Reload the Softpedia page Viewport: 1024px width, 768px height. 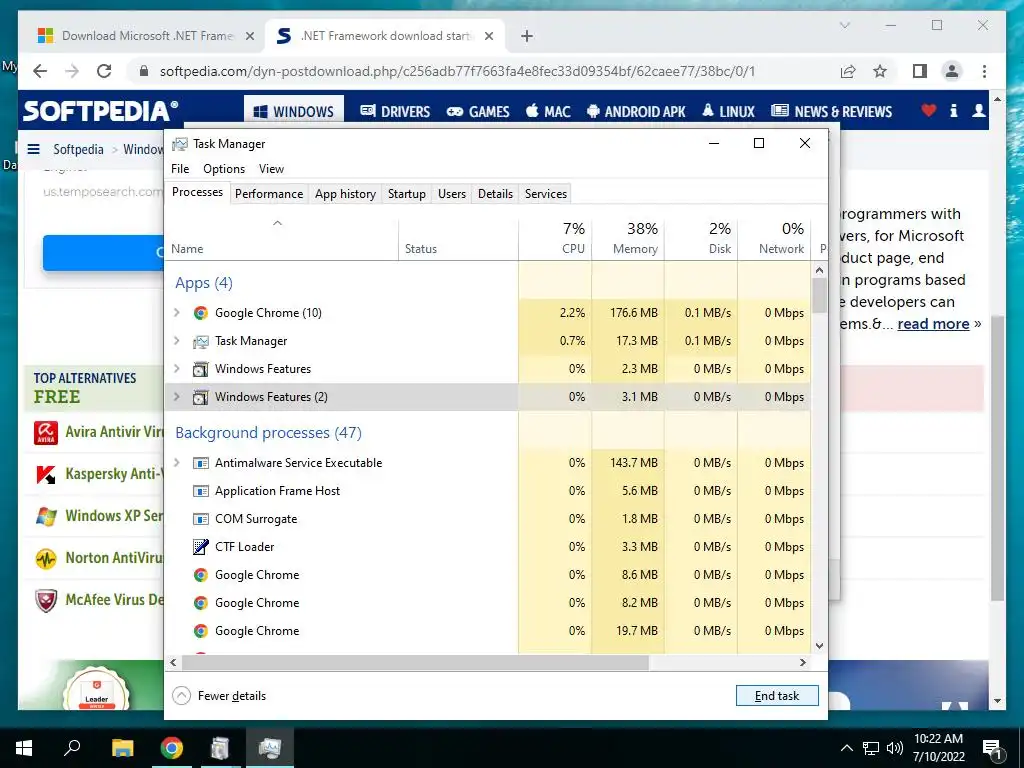(x=104, y=71)
